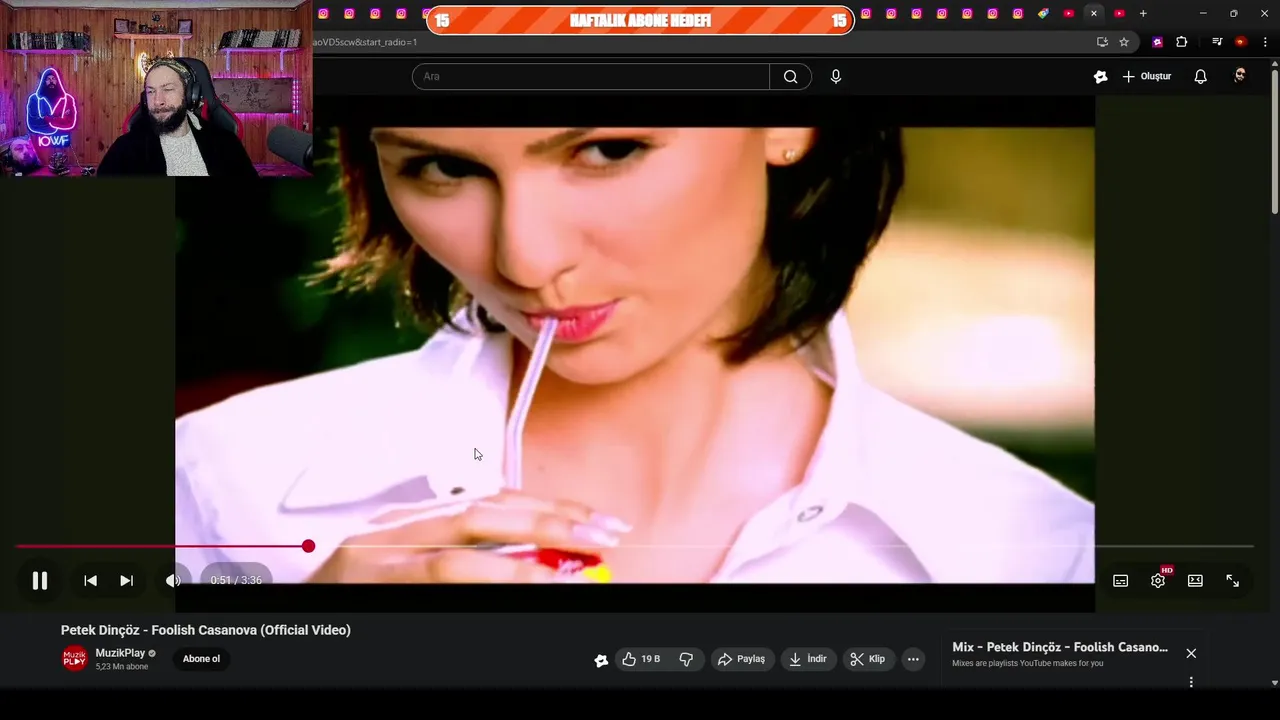
Task: Click the '5,23 Mn abone' subscriber count
Action: 122,667
